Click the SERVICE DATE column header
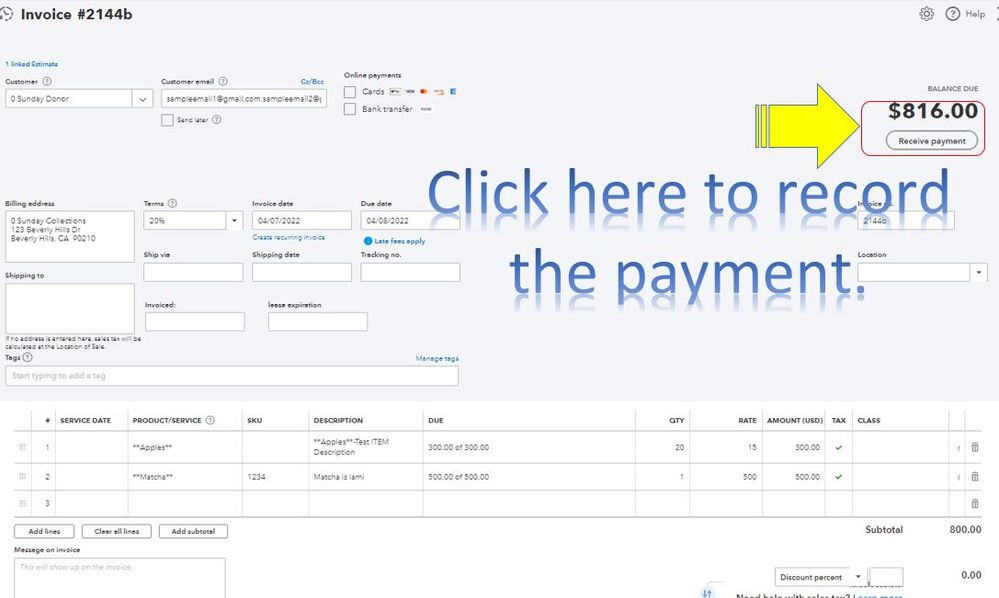The image size is (999, 598). (x=85, y=420)
